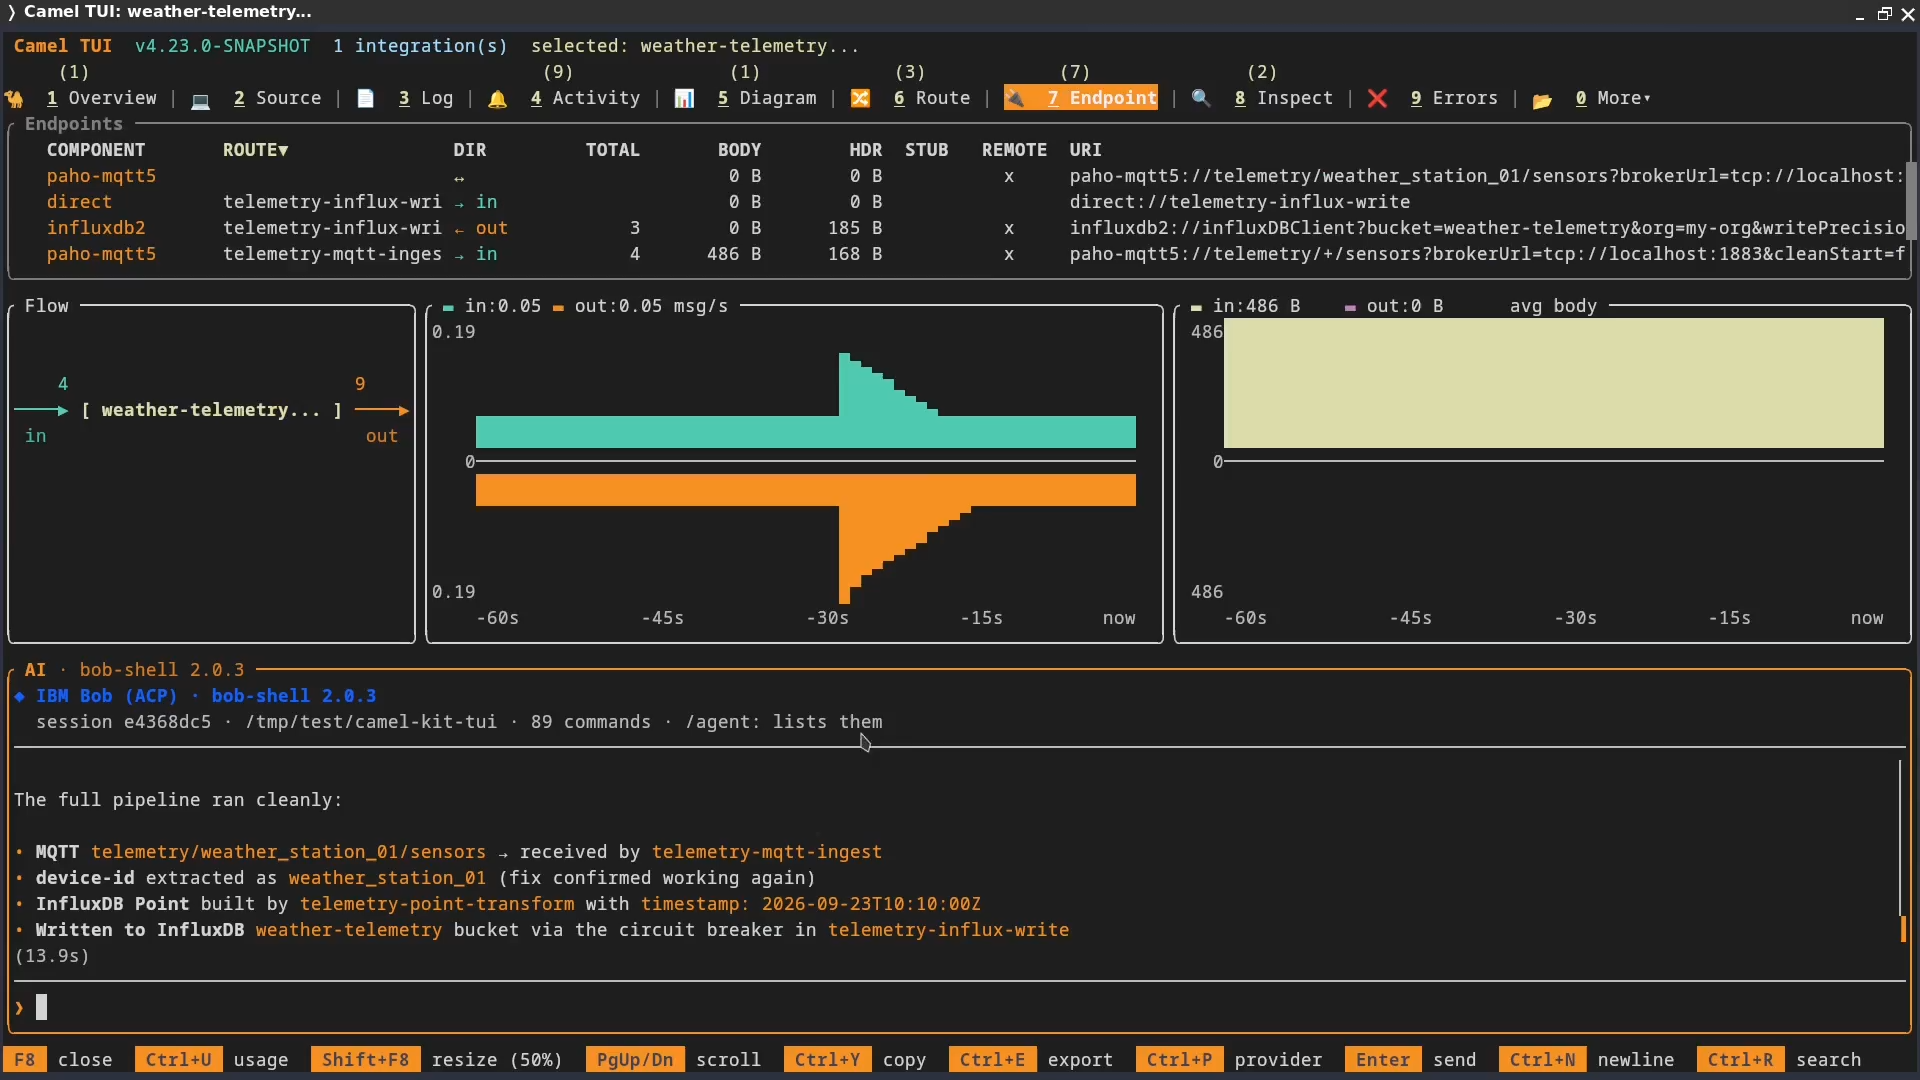
Task: Click the Enter send shortcut
Action: pyautogui.click(x=1411, y=1060)
